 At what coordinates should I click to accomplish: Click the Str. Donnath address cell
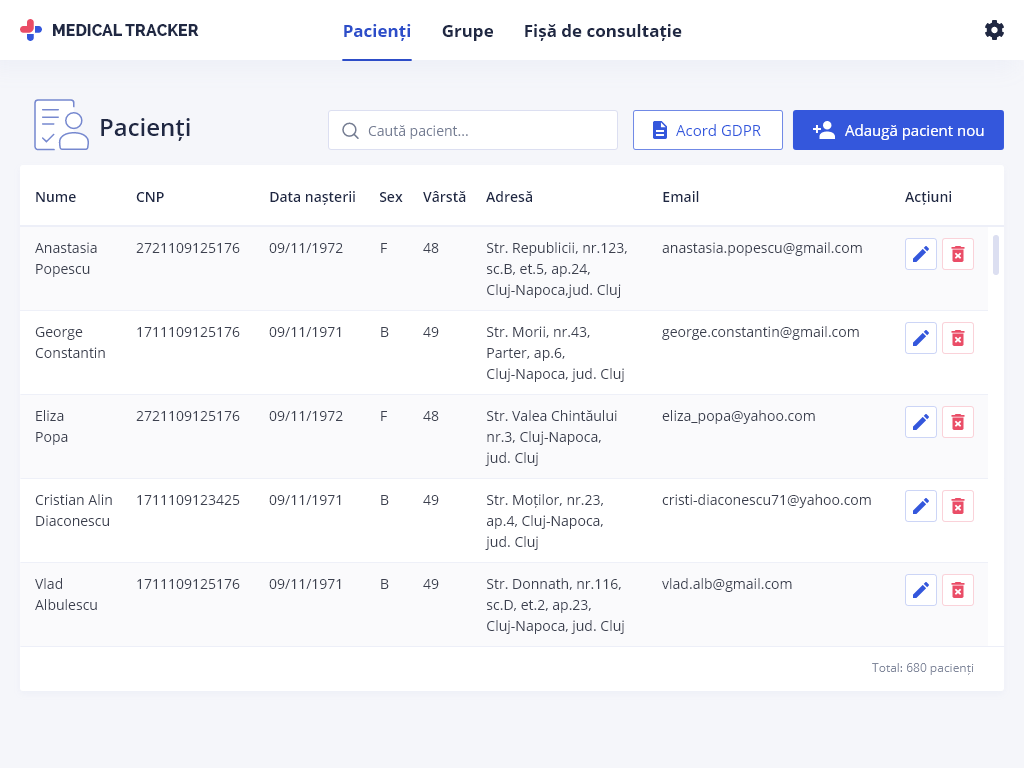pyautogui.click(x=555, y=605)
